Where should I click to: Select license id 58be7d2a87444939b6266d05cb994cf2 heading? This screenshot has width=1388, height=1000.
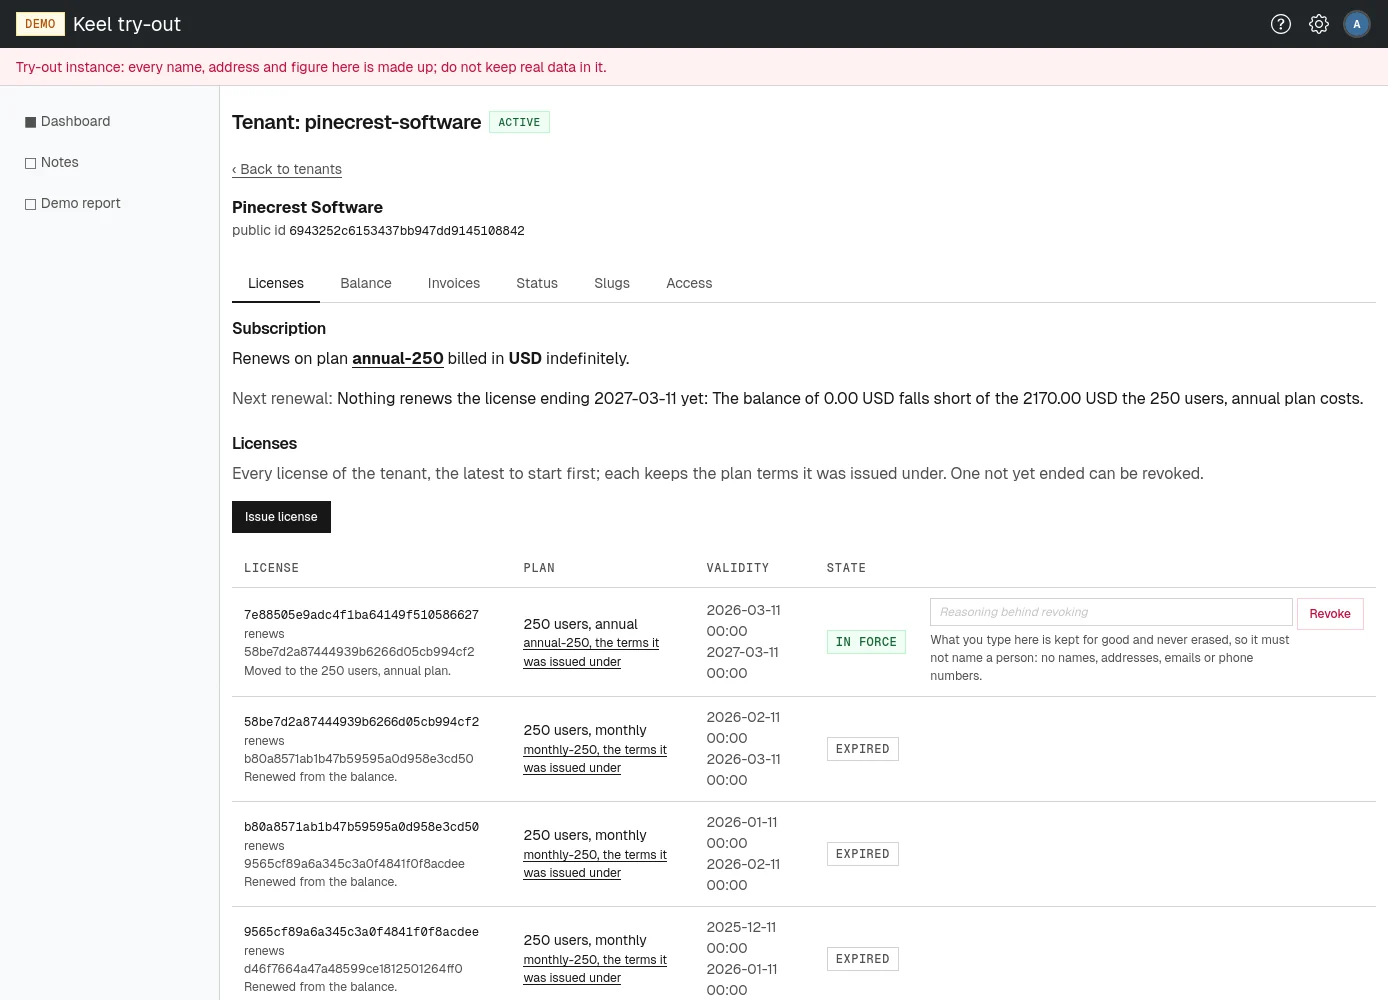pos(361,722)
